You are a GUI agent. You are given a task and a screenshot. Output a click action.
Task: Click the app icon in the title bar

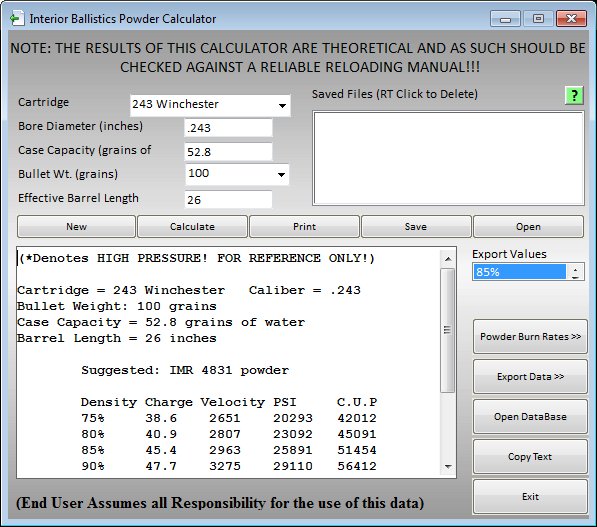coord(17,18)
